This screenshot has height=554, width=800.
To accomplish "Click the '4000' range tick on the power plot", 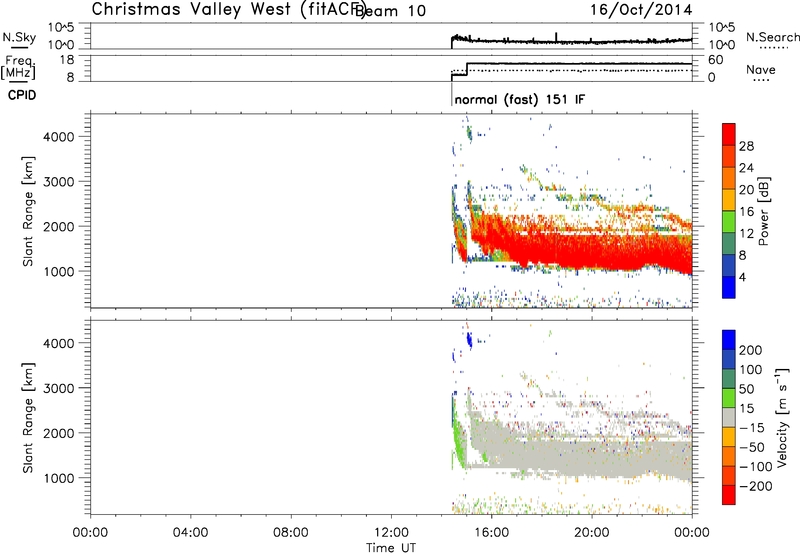I will (59, 137).
